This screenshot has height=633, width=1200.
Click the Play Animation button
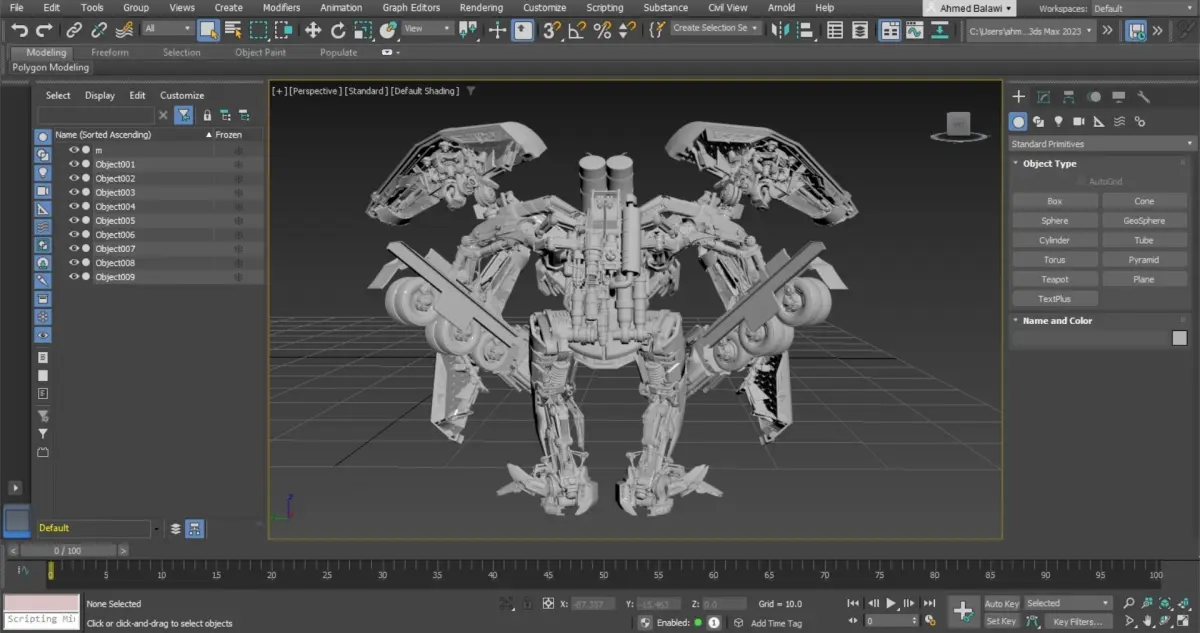[890, 603]
